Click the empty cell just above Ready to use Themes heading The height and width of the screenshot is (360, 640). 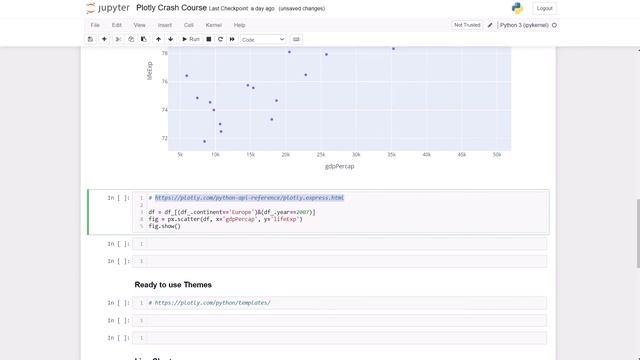coord(340,261)
